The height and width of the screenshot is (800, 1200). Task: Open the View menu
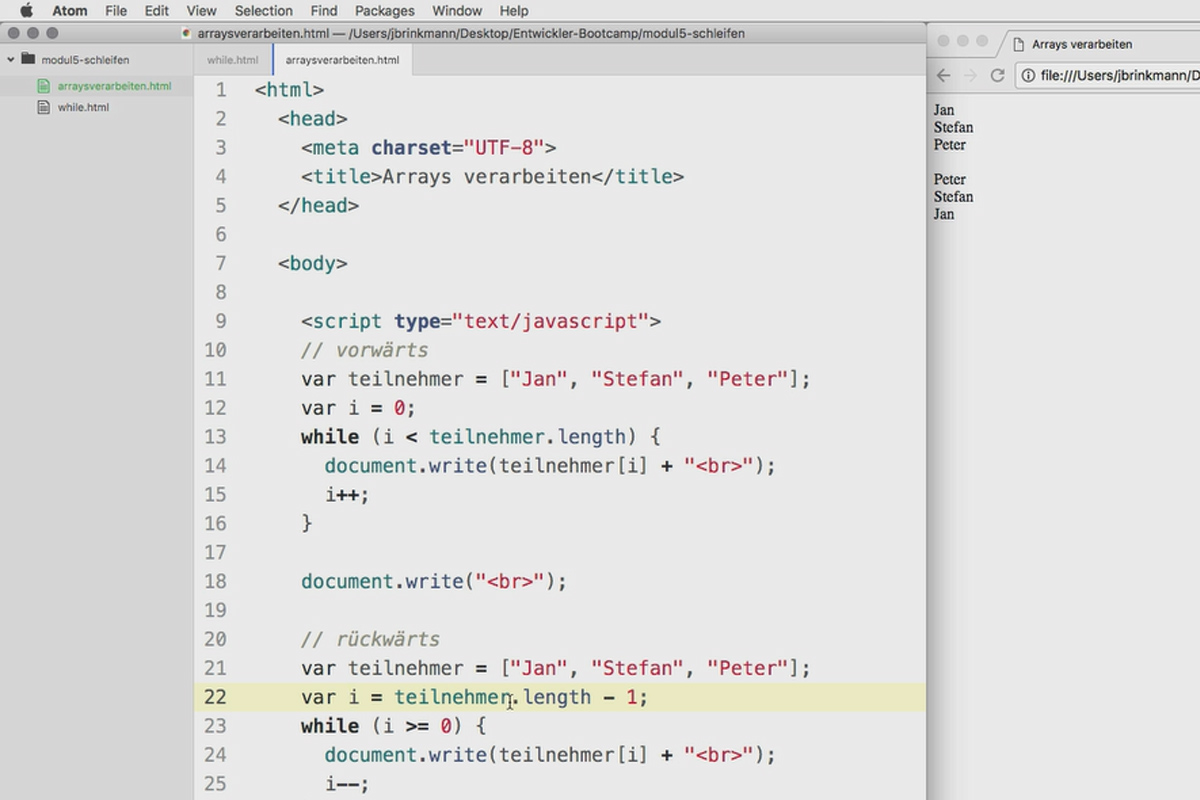click(201, 10)
